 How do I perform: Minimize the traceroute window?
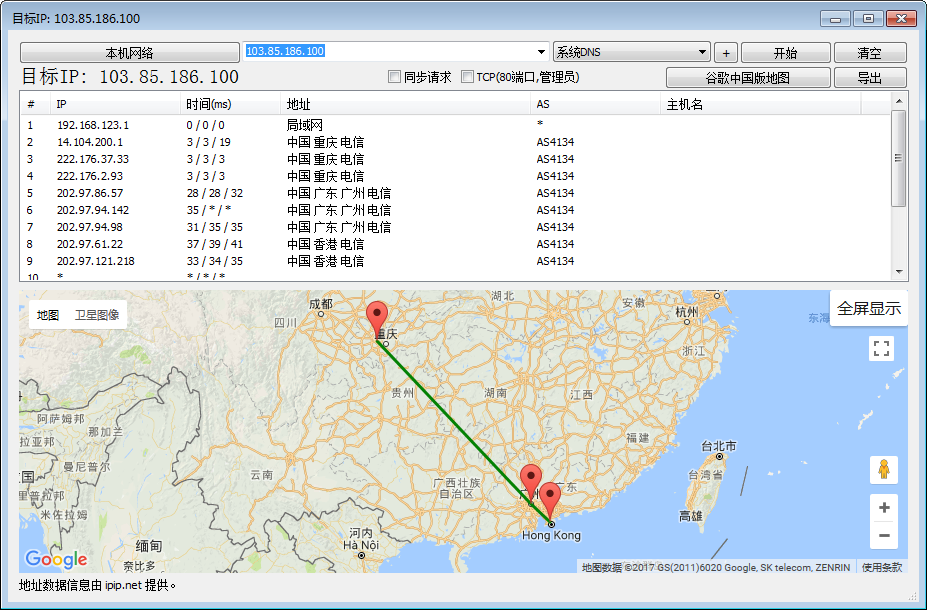(835, 19)
